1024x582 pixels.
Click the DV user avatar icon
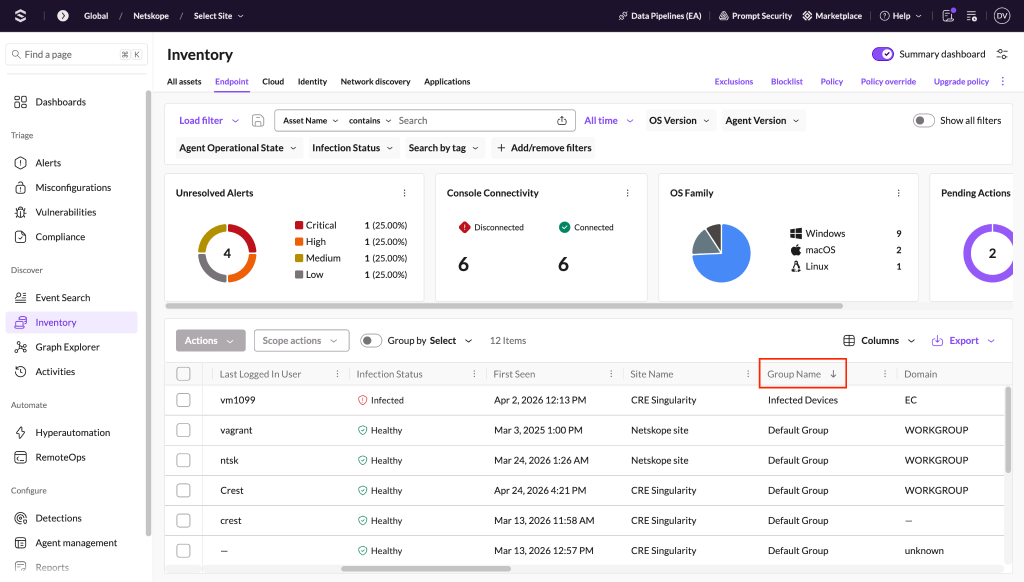pyautogui.click(x=1002, y=16)
